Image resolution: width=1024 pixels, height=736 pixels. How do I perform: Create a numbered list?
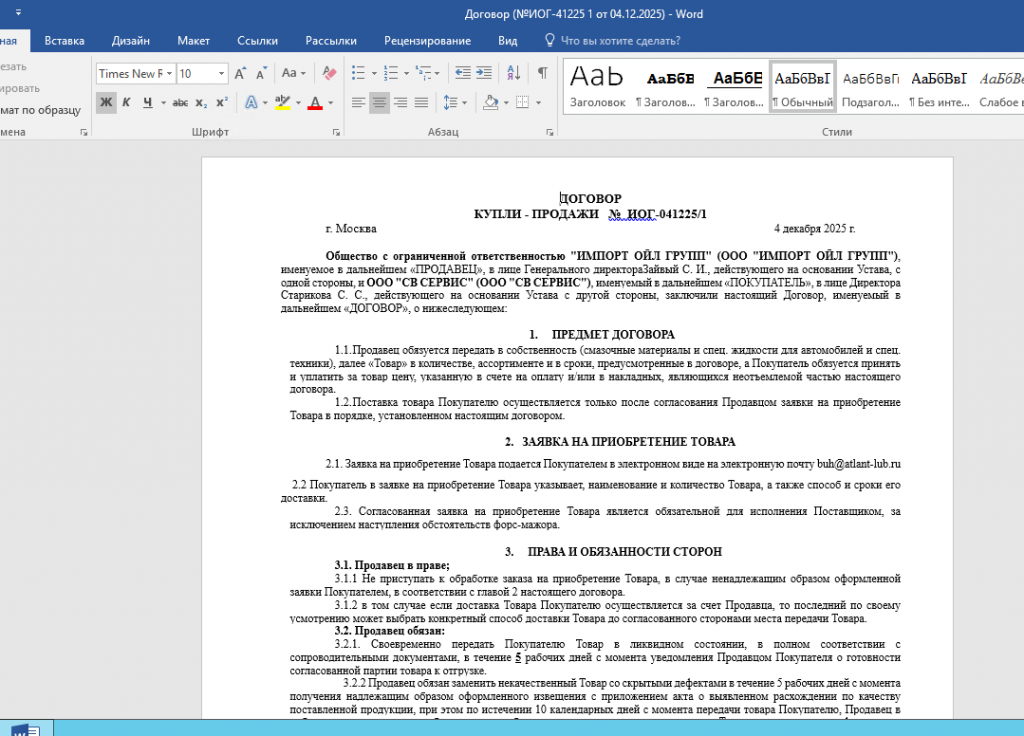tap(391, 73)
